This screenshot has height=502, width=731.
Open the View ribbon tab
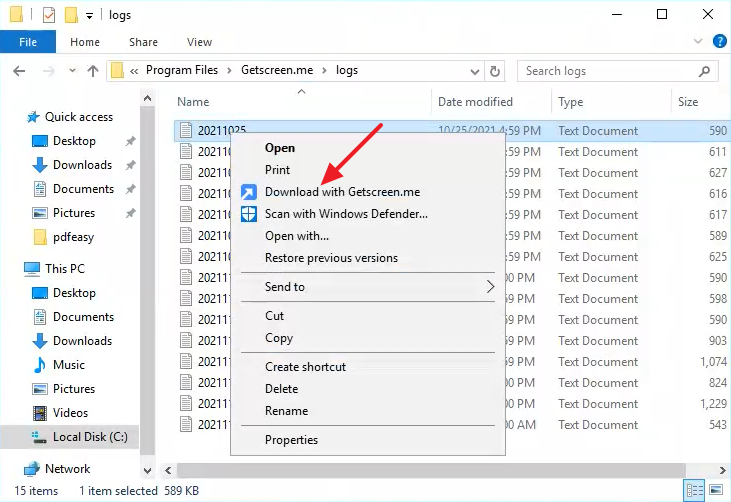pyautogui.click(x=199, y=42)
